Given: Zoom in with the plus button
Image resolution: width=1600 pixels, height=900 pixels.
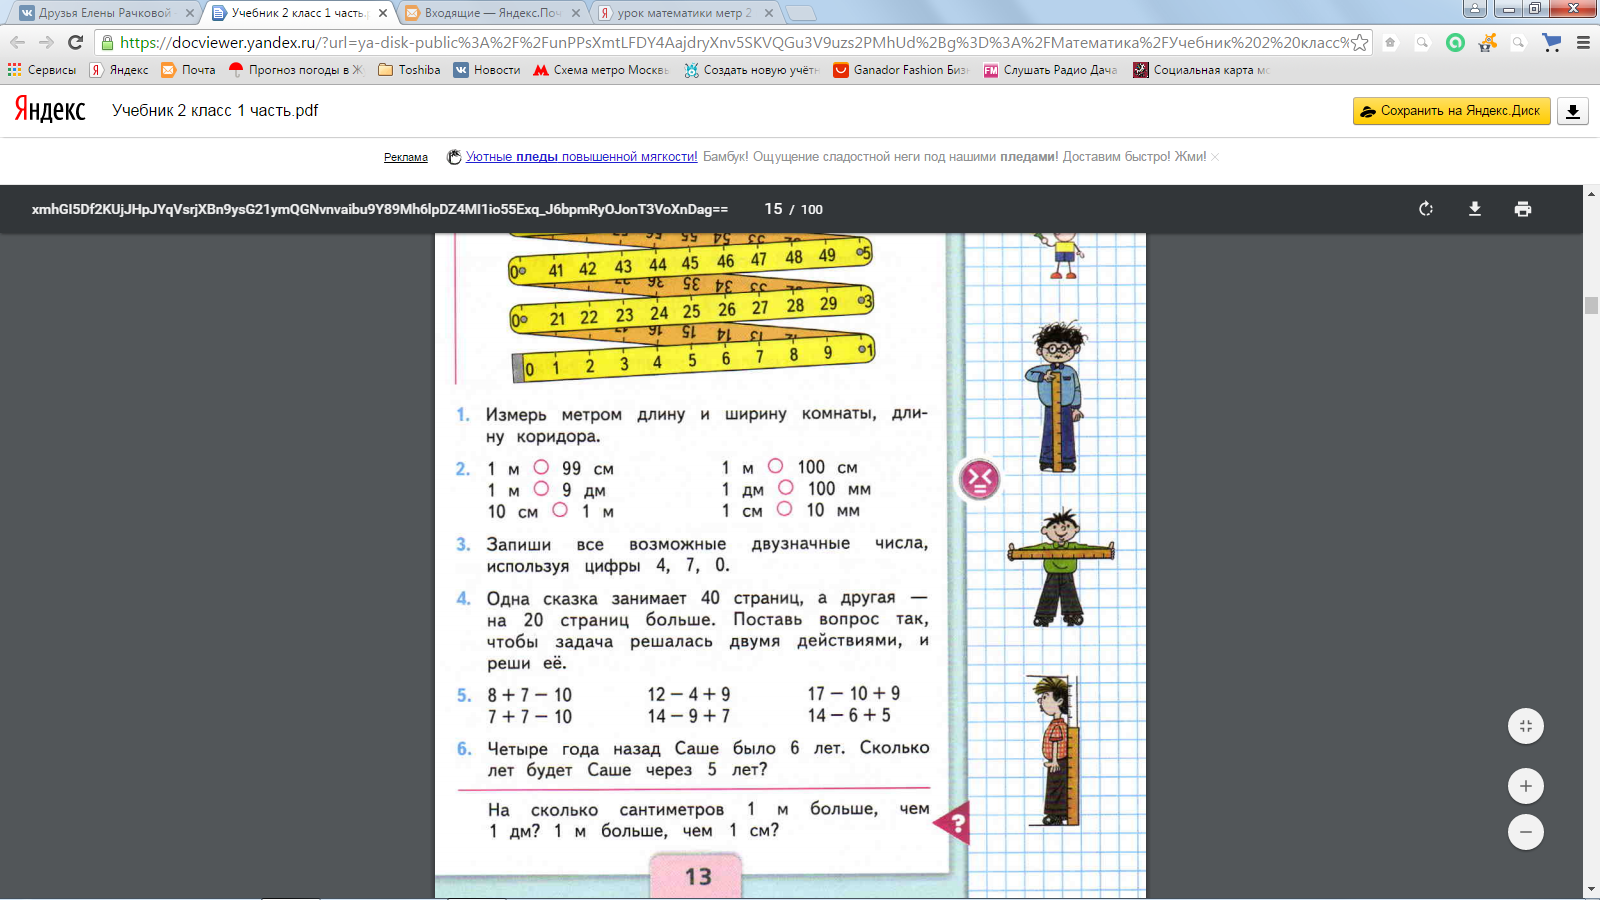Looking at the screenshot, I should pyautogui.click(x=1526, y=786).
